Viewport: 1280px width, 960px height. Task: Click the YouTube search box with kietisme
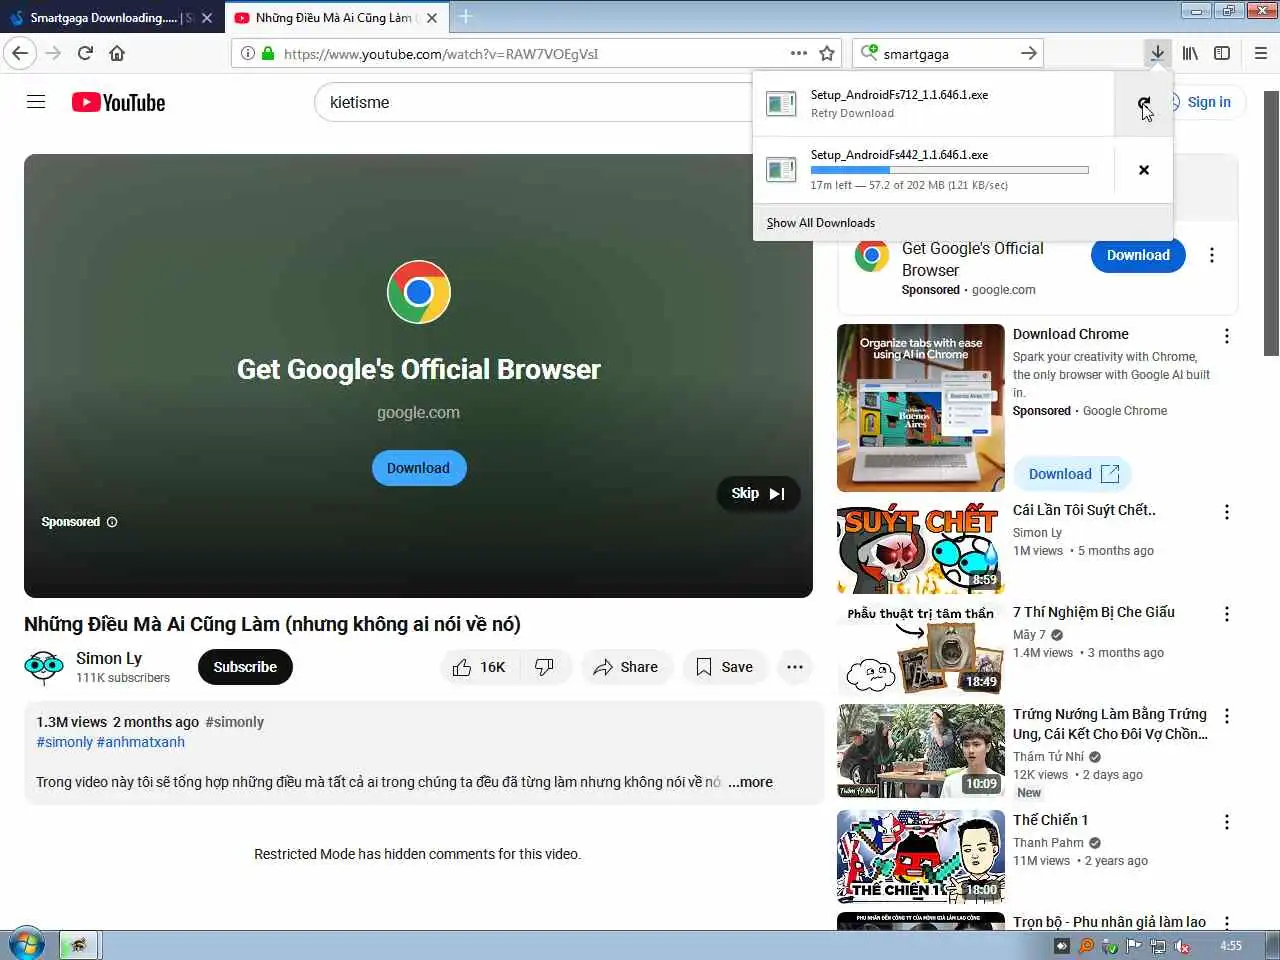point(532,102)
